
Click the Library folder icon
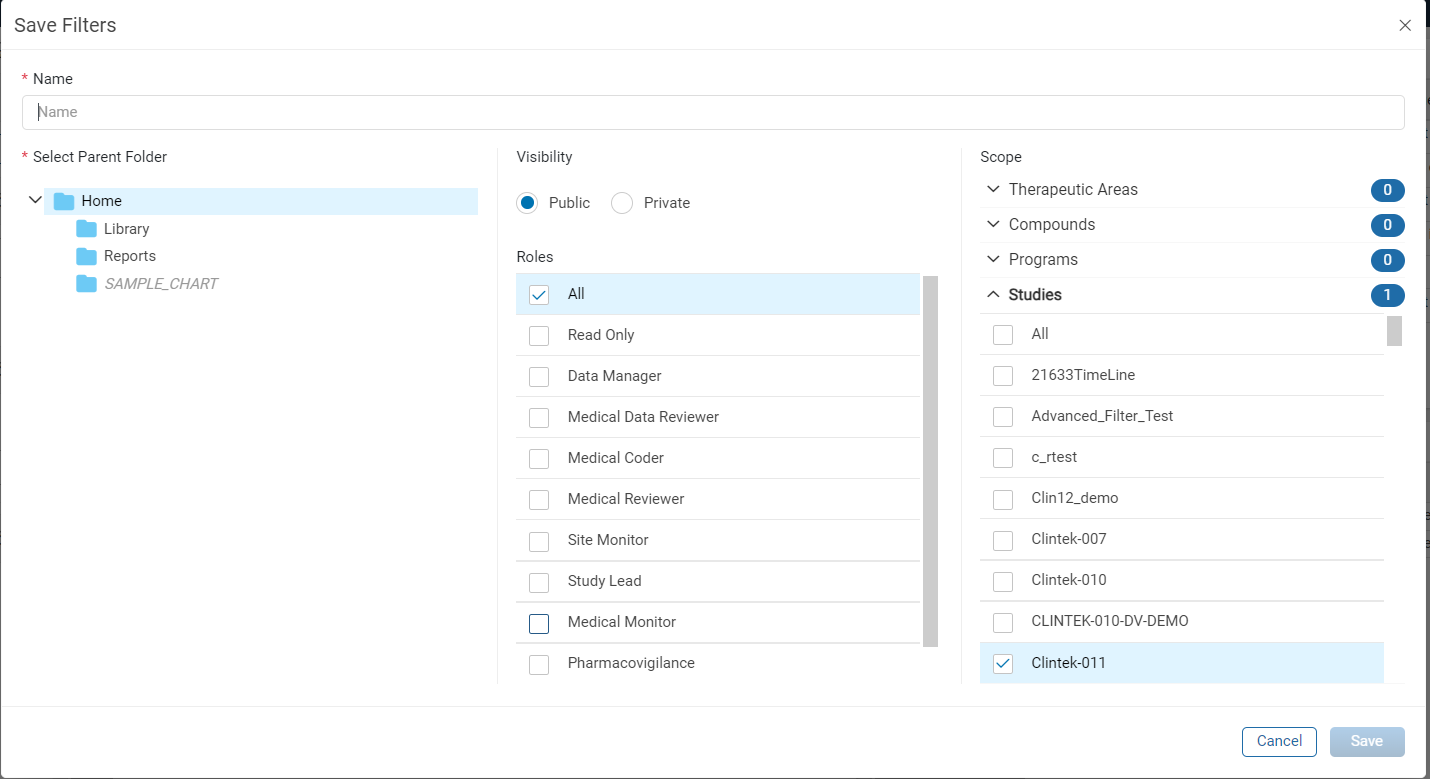[86, 229]
